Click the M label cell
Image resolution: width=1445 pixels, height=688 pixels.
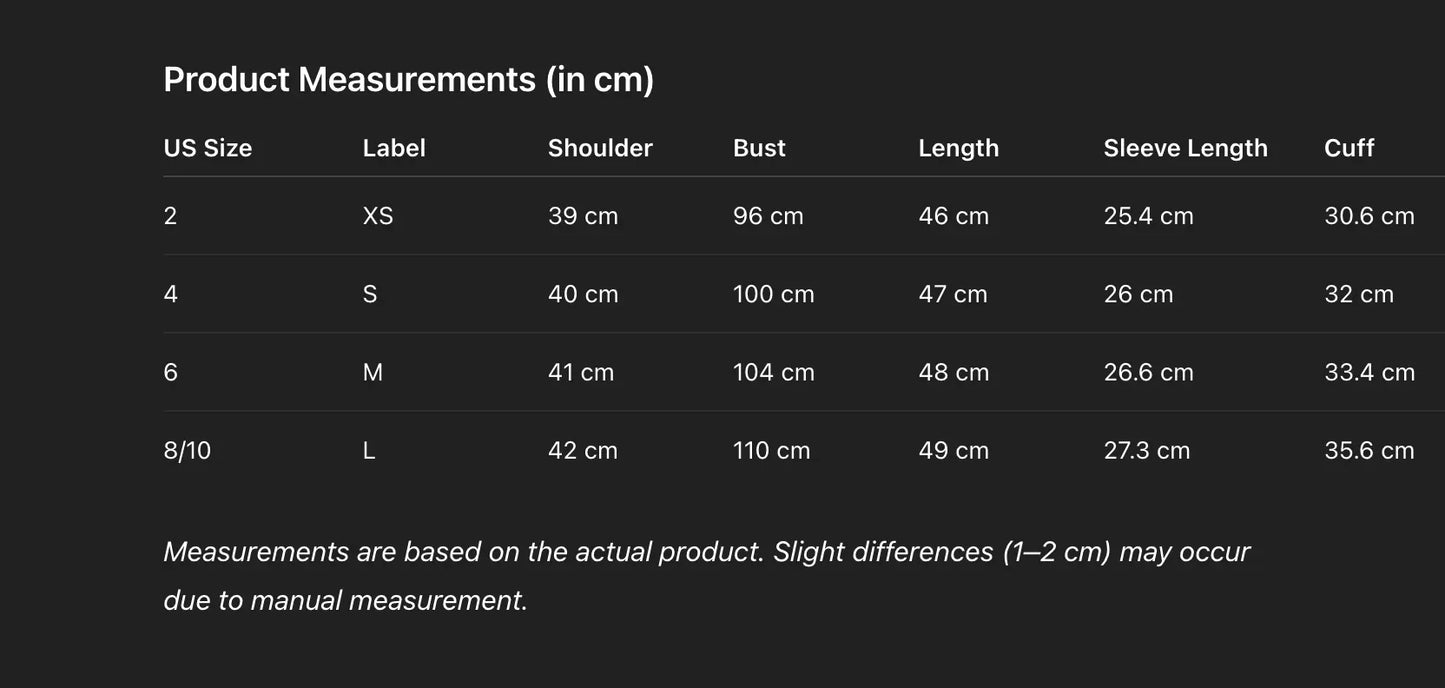373,372
